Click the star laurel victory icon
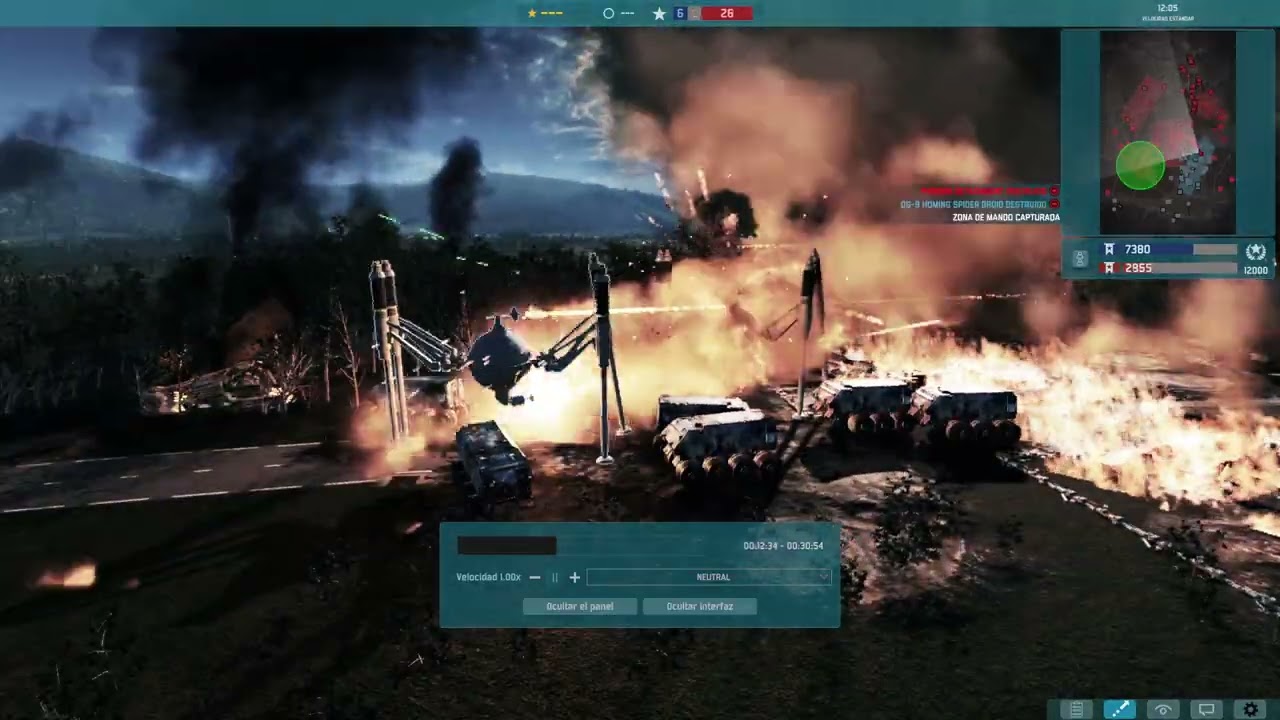This screenshot has height=720, width=1280. coord(1256,251)
